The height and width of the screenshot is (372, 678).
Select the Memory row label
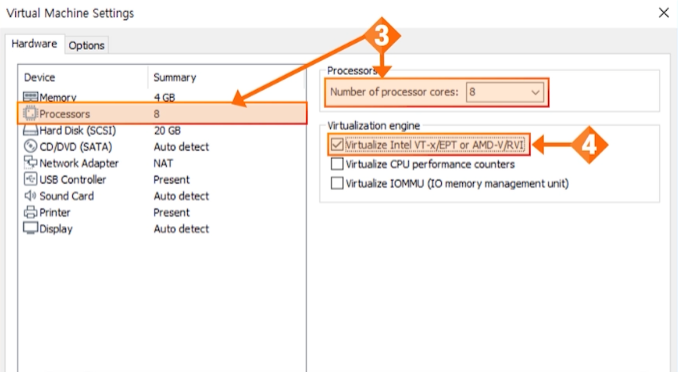(x=58, y=97)
